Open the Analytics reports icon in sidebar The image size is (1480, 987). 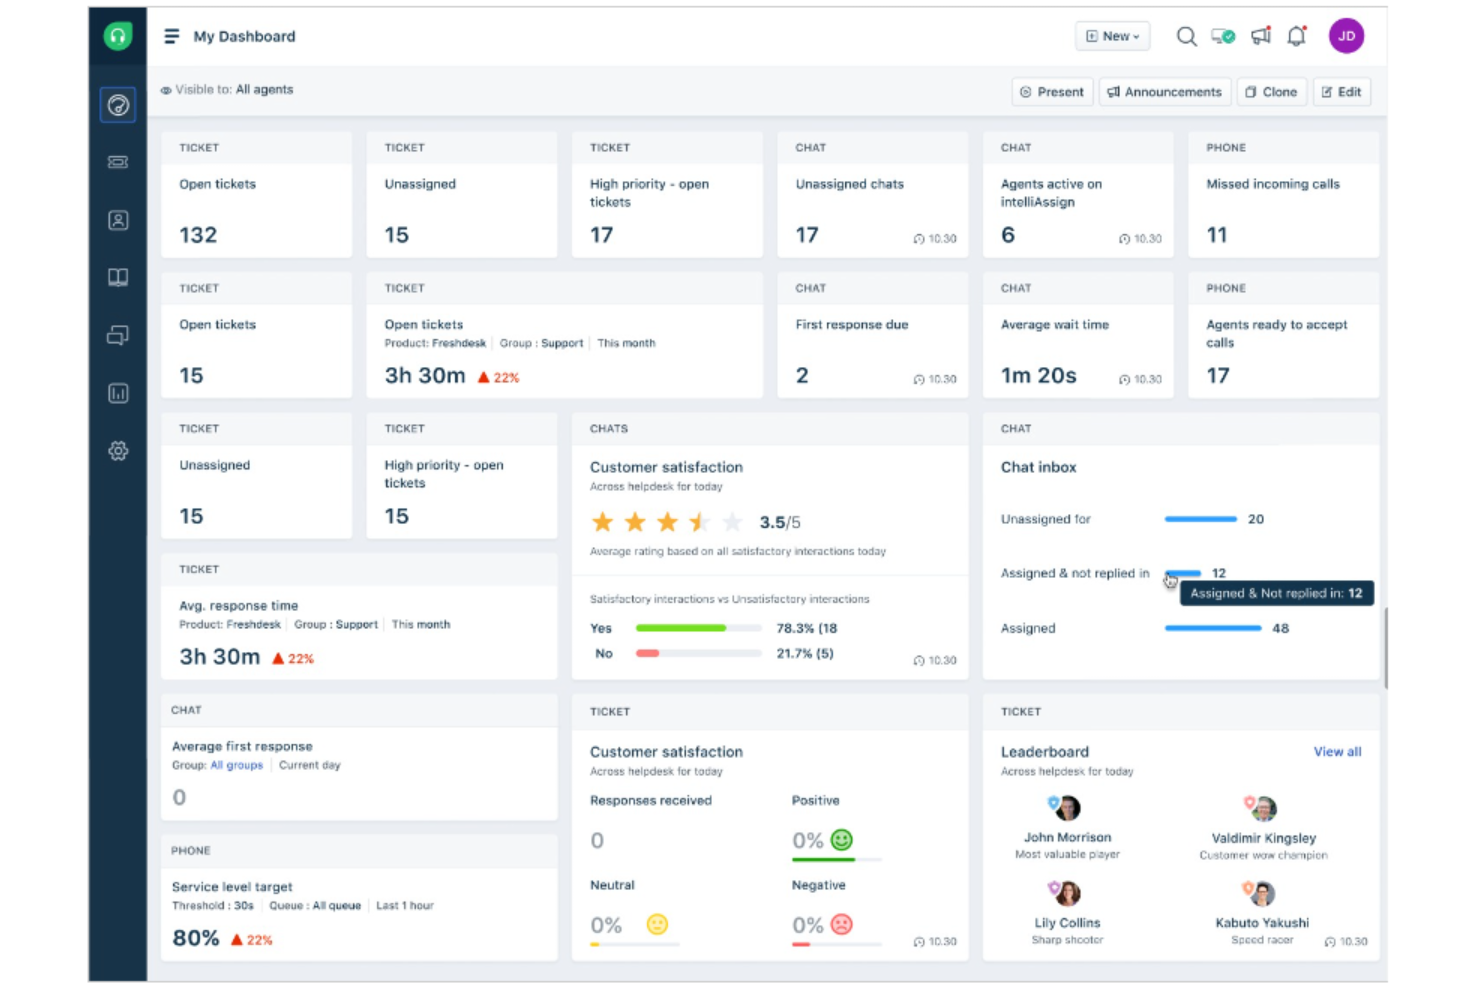coord(117,393)
